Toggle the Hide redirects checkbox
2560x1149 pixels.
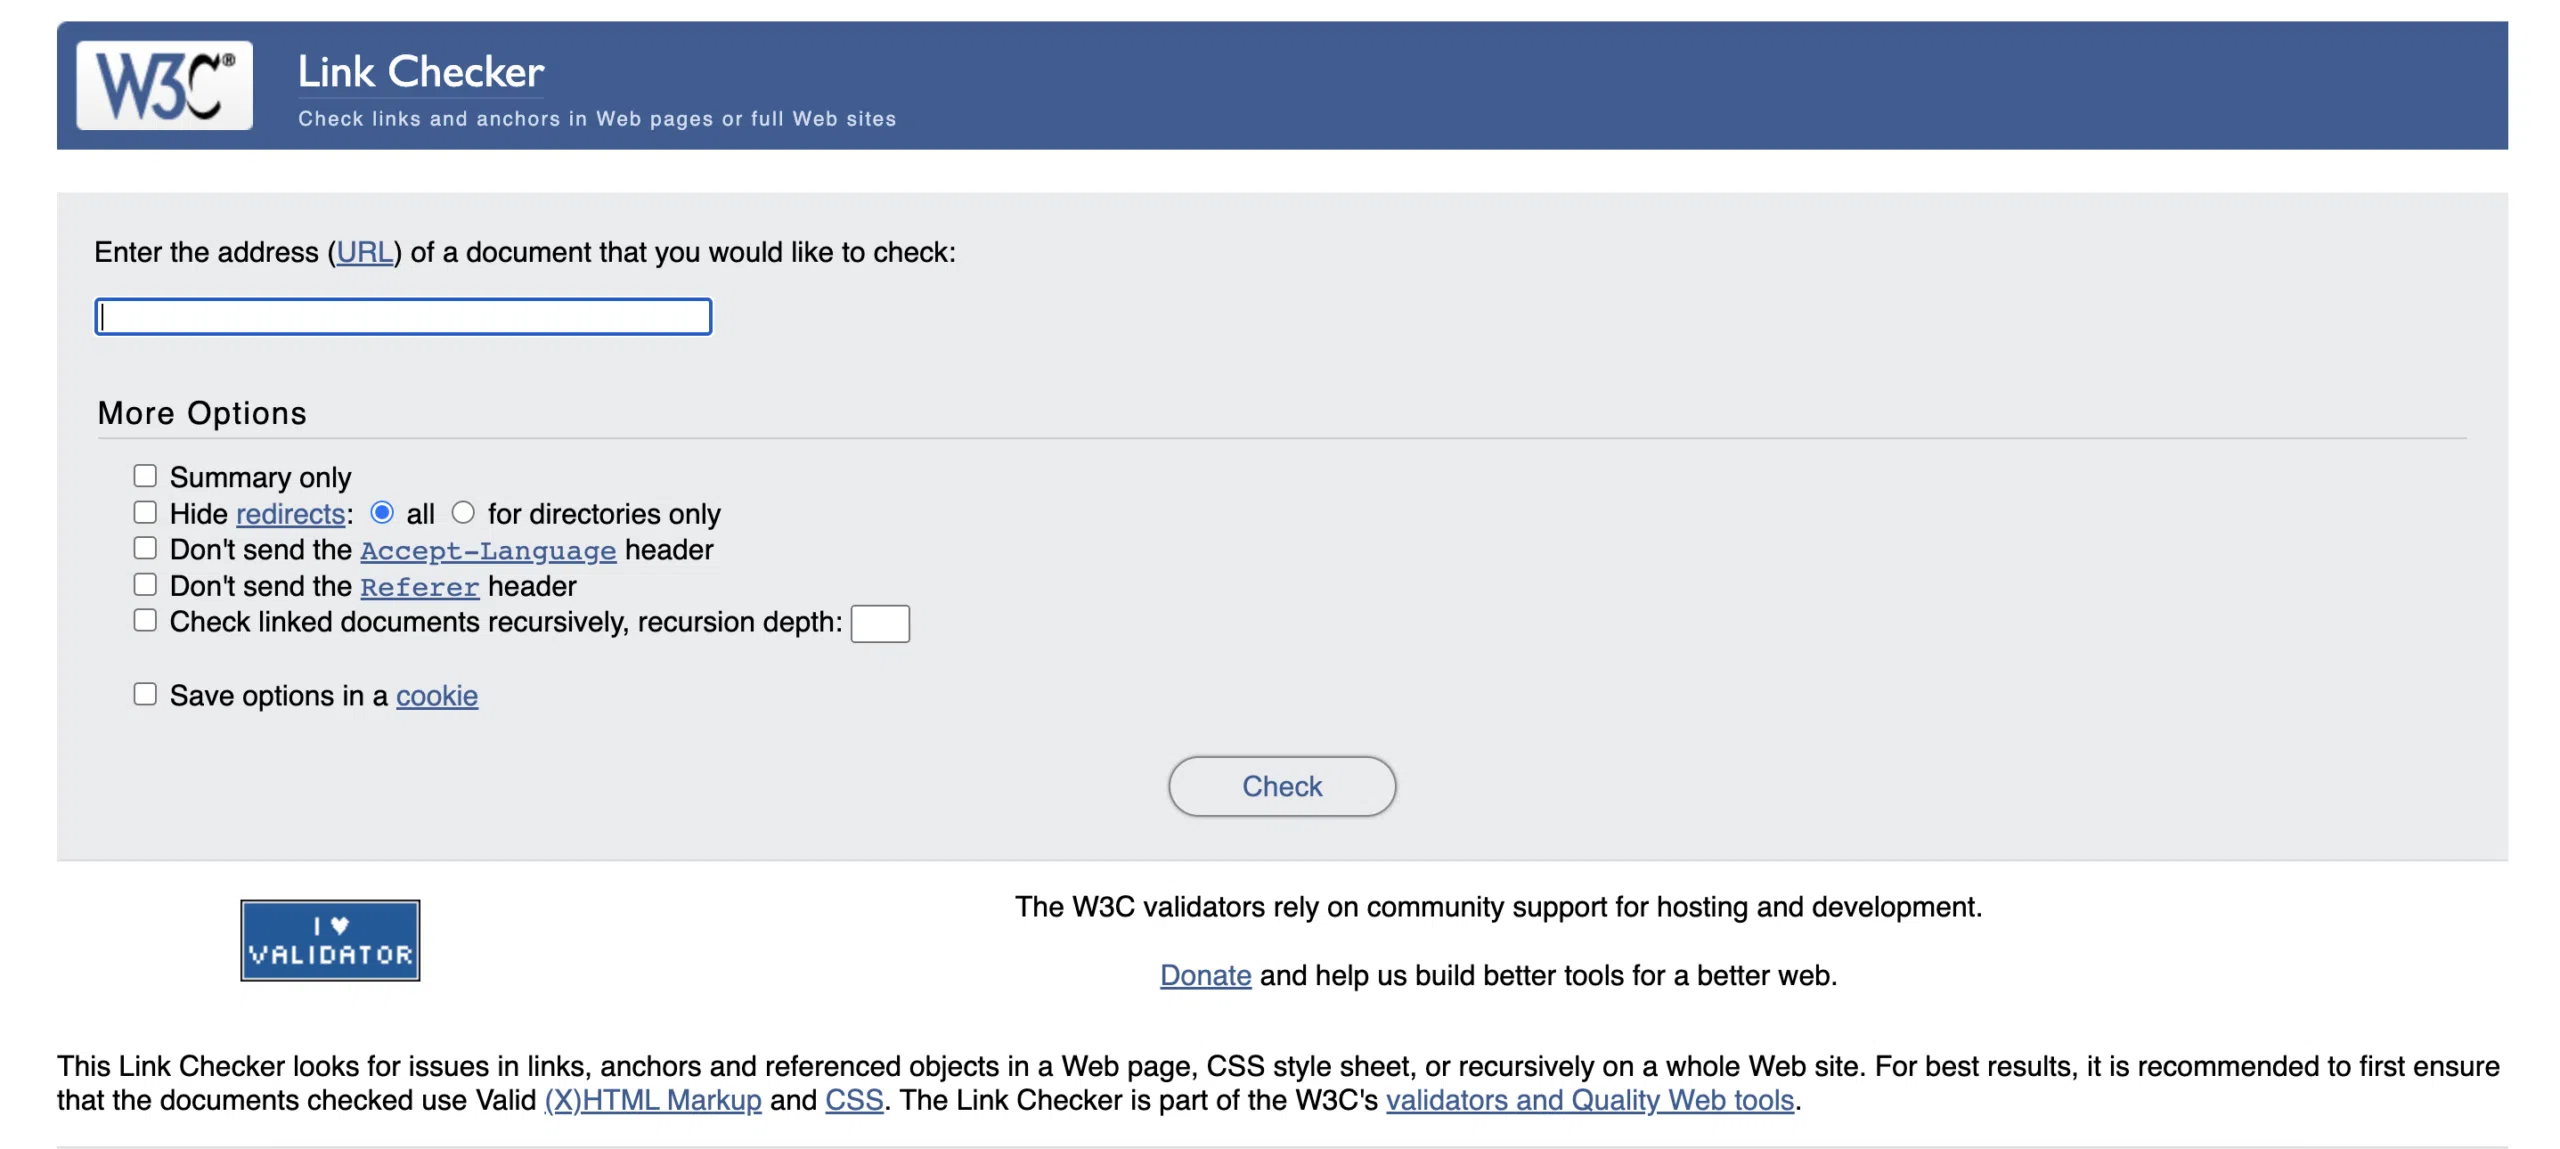pyautogui.click(x=145, y=512)
